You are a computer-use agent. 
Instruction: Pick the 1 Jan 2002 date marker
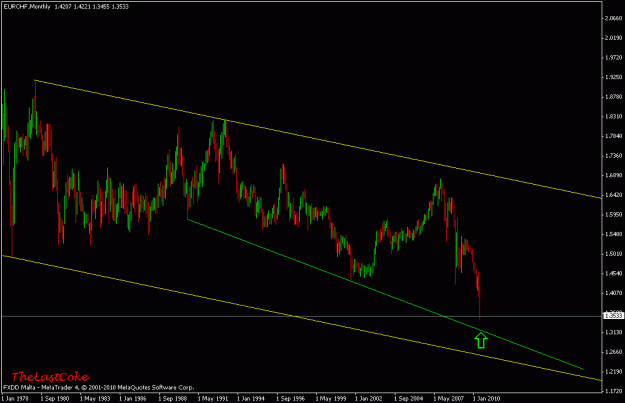[369, 398]
